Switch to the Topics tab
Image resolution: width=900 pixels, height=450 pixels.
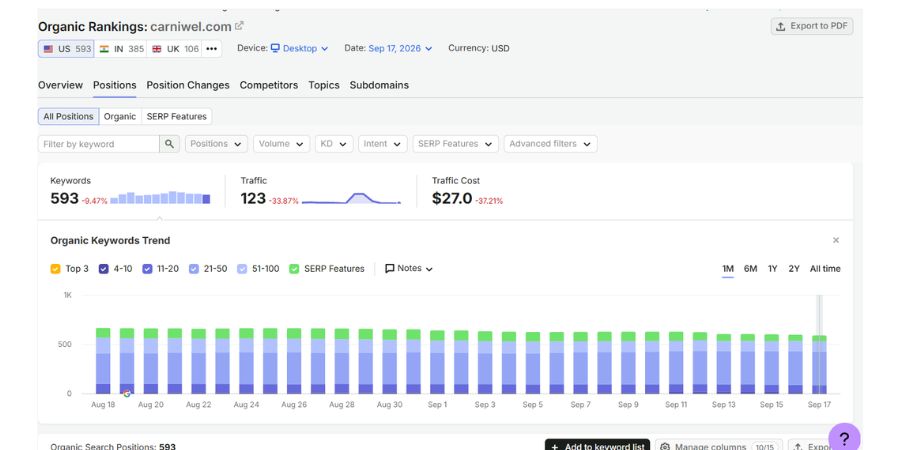tap(324, 85)
